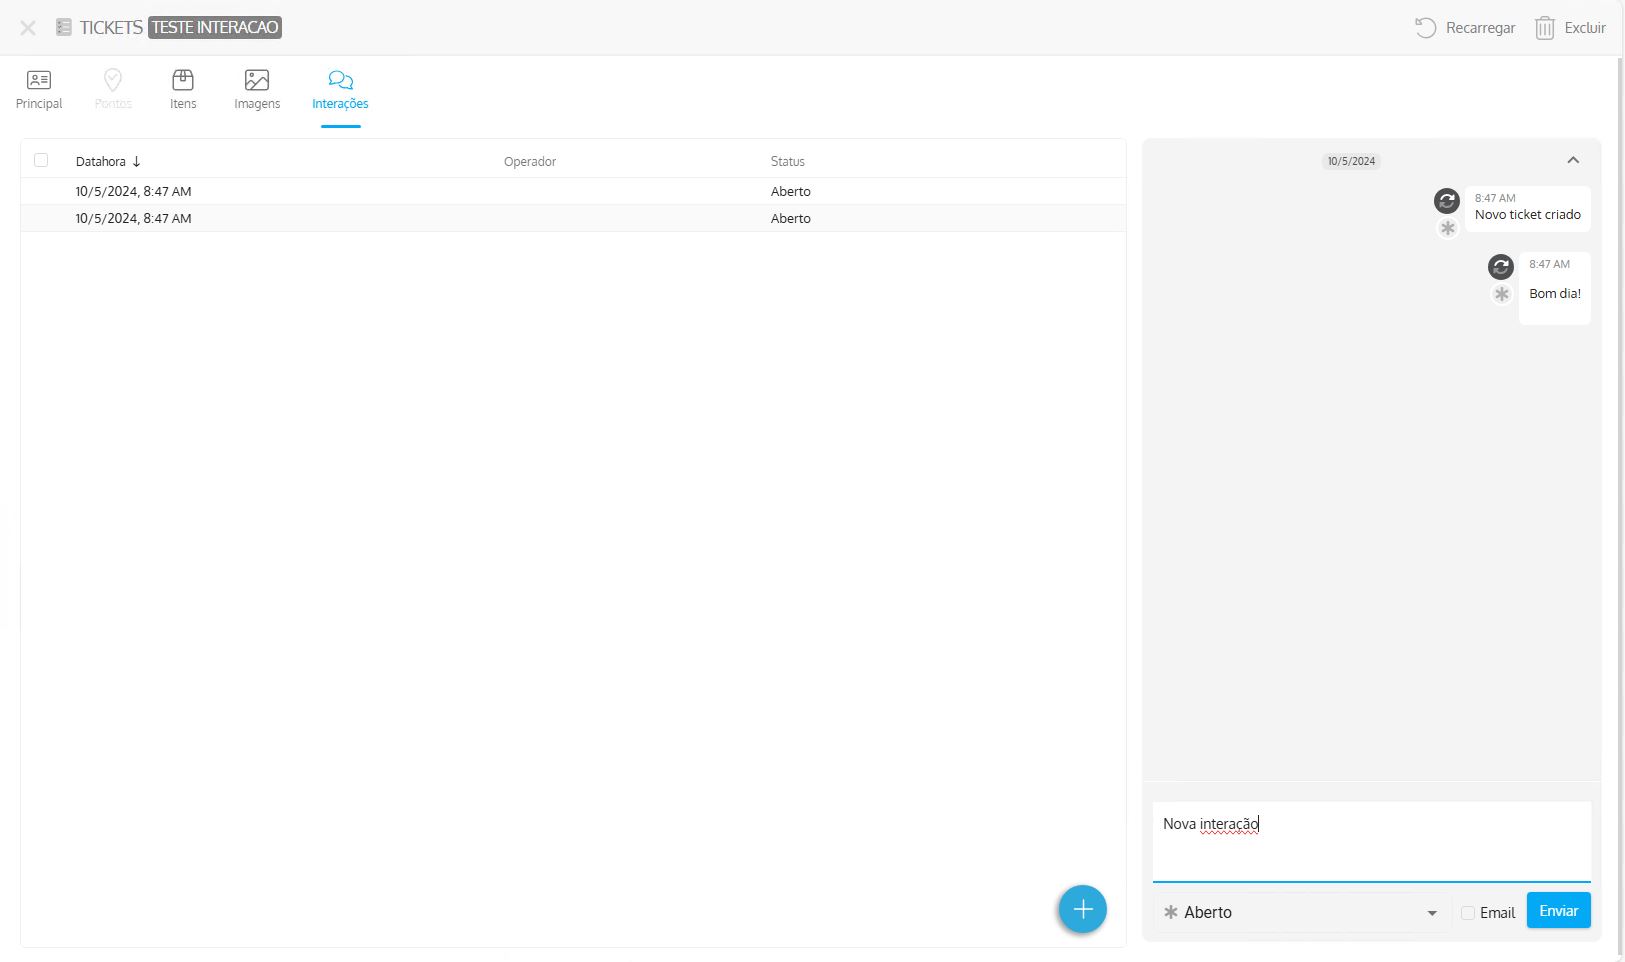Click the asterisk status icon under first message
This screenshot has width=1625, height=962.
pyautogui.click(x=1447, y=229)
